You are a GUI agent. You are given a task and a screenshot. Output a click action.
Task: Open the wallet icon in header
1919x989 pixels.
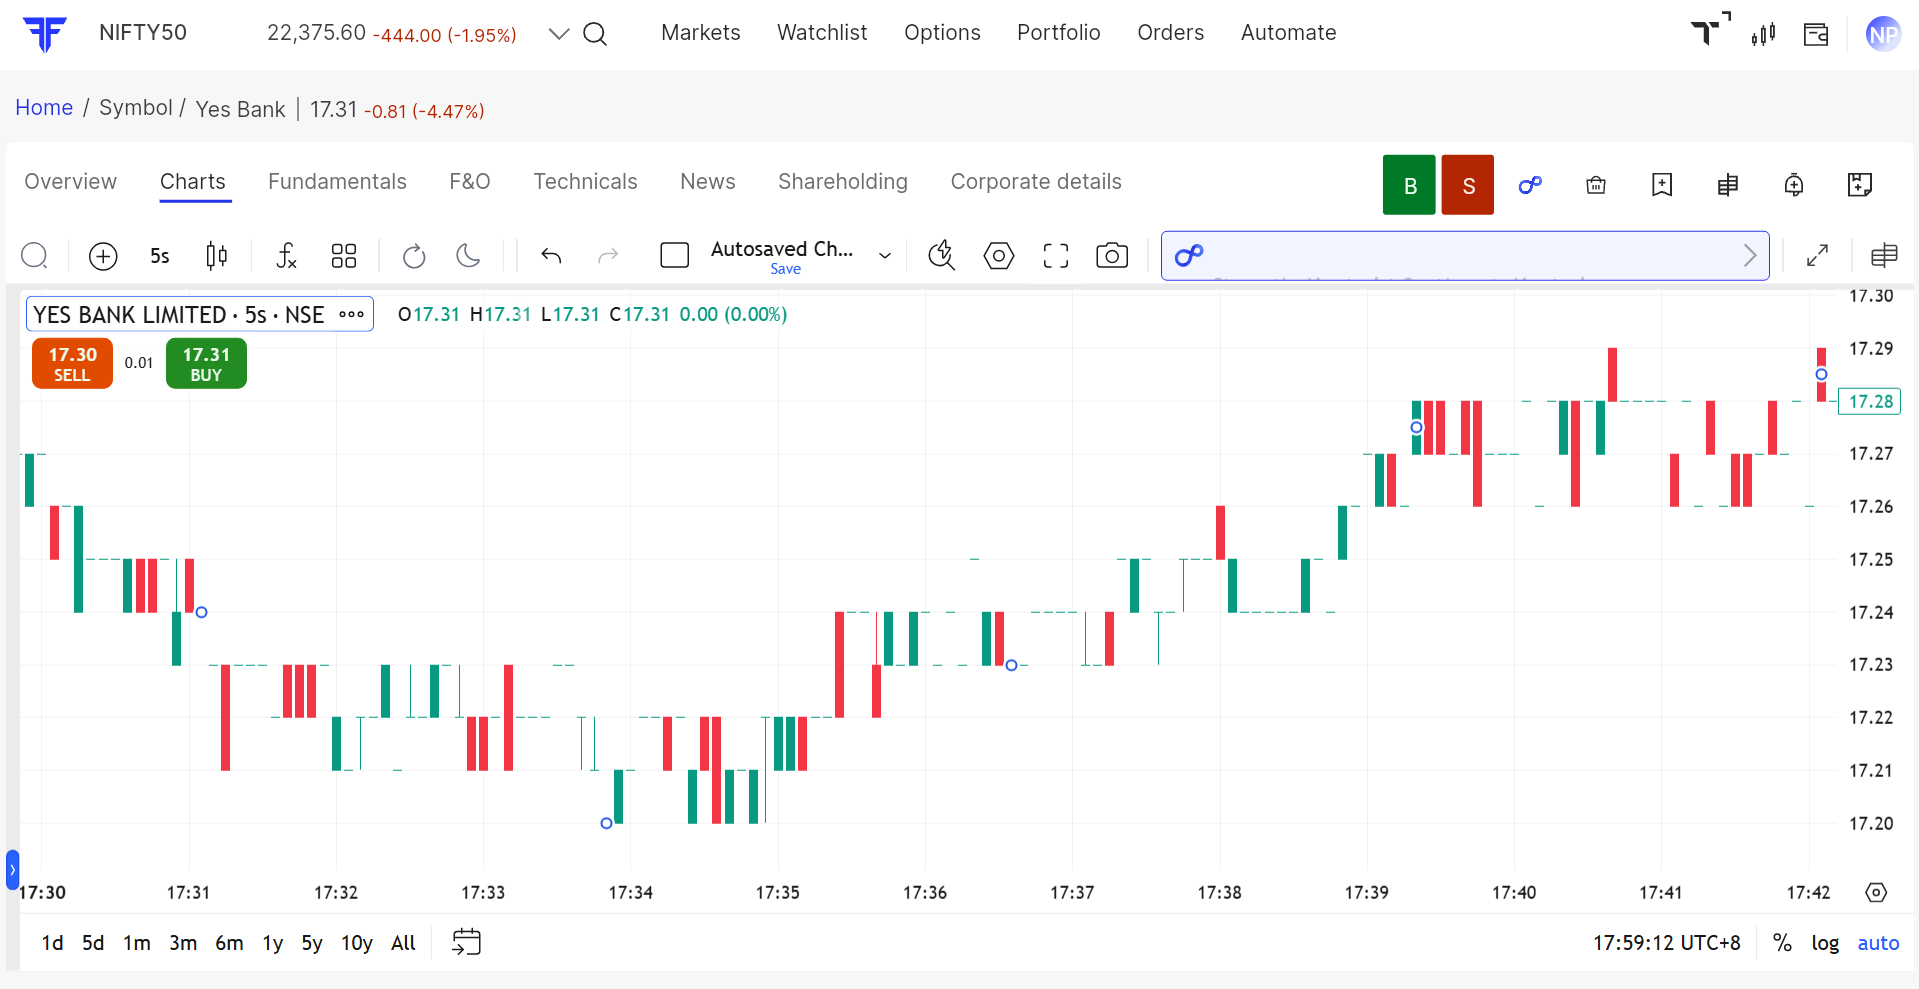[1815, 34]
